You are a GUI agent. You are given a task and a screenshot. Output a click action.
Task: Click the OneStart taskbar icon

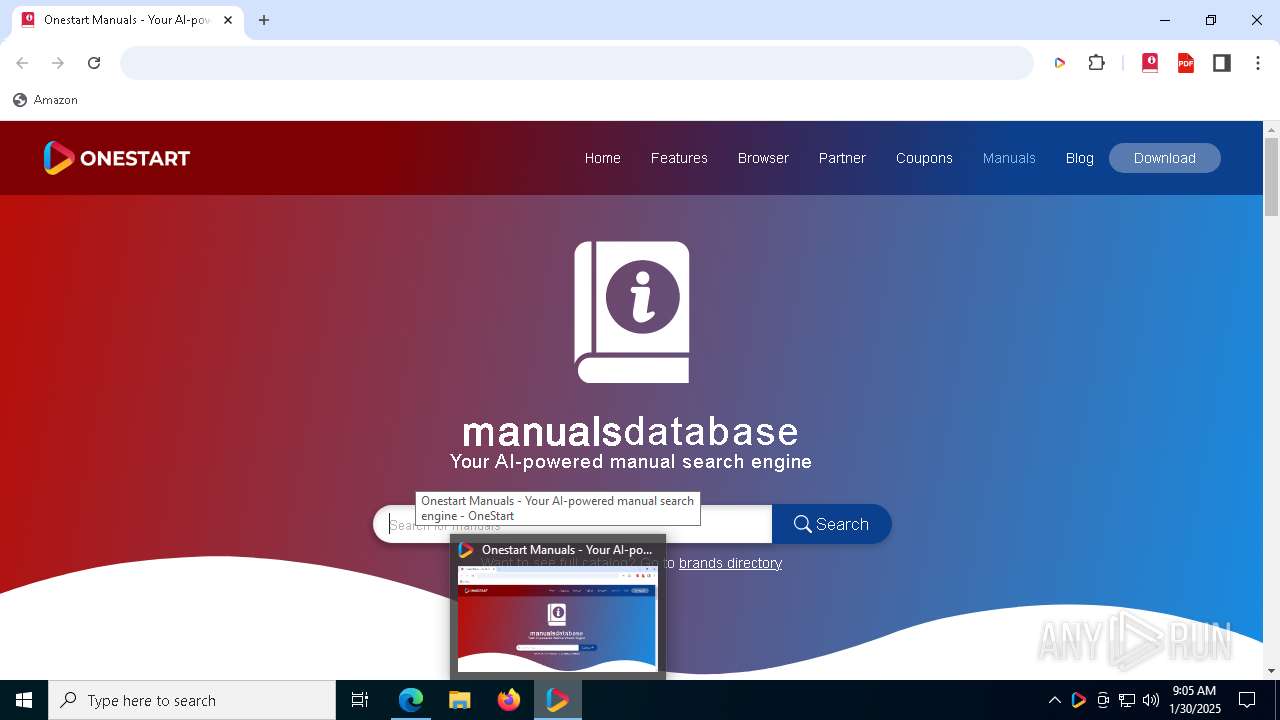tap(558, 700)
